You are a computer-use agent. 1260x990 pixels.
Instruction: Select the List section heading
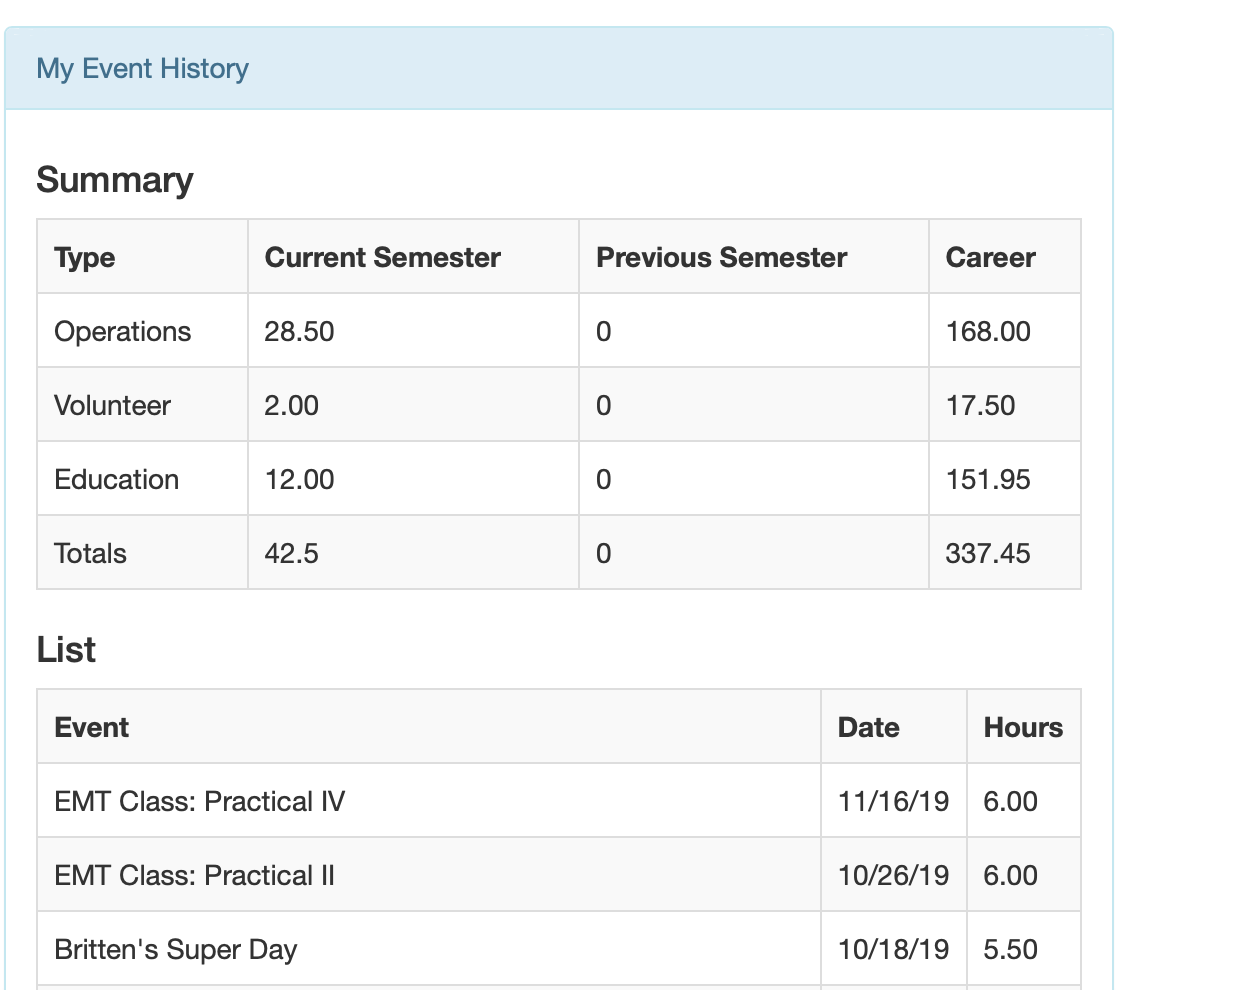(66, 650)
